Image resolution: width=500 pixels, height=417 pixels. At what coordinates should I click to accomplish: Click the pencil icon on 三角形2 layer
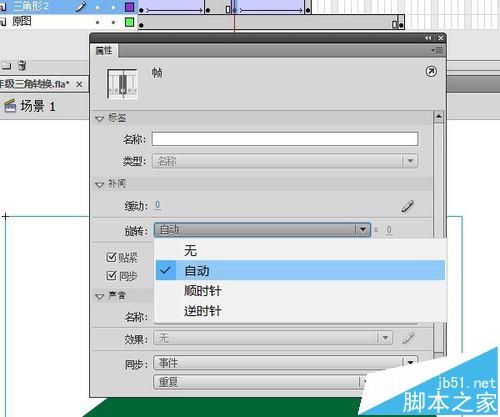(81, 6)
